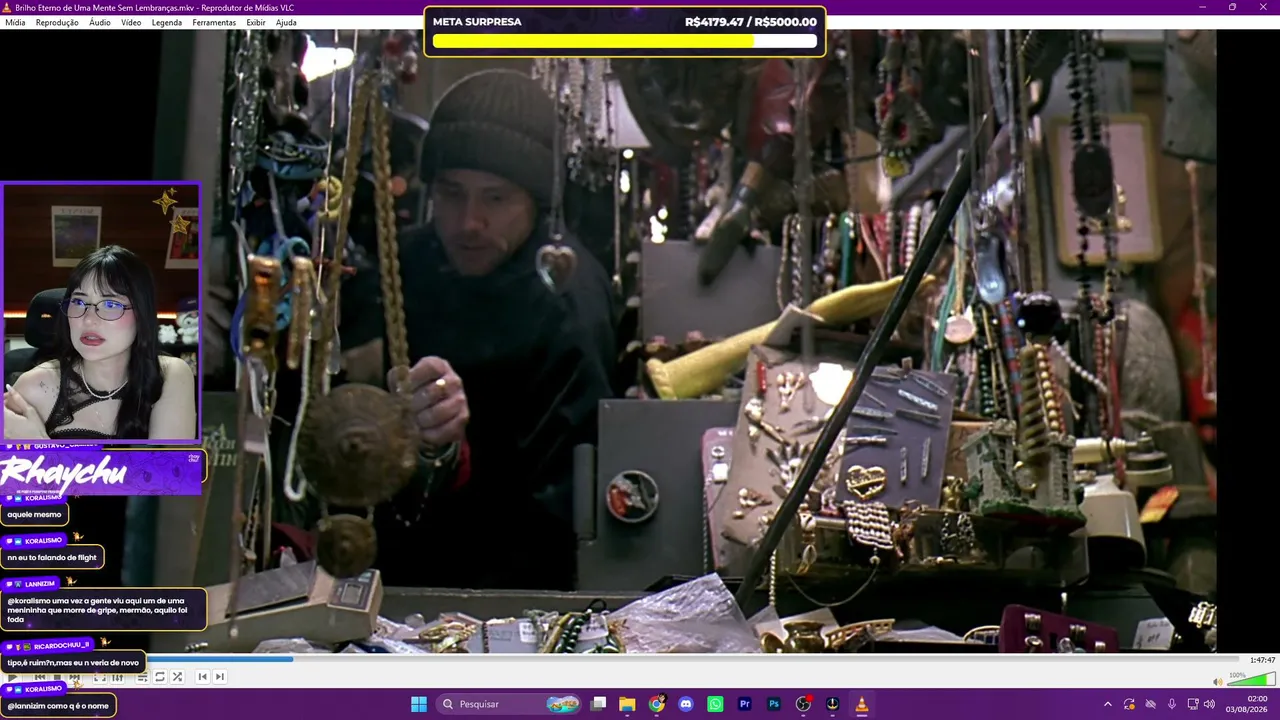
Task: Jump to next chapter with skip-forward button
Action: click(x=220, y=677)
